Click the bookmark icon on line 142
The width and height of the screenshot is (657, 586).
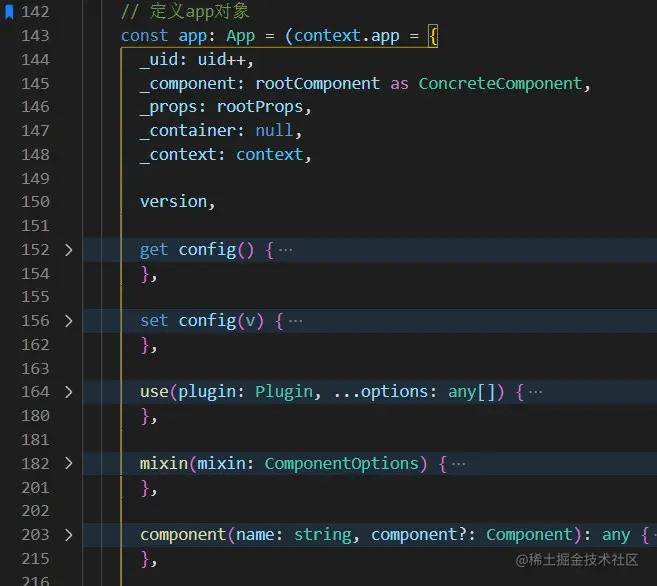click(9, 12)
